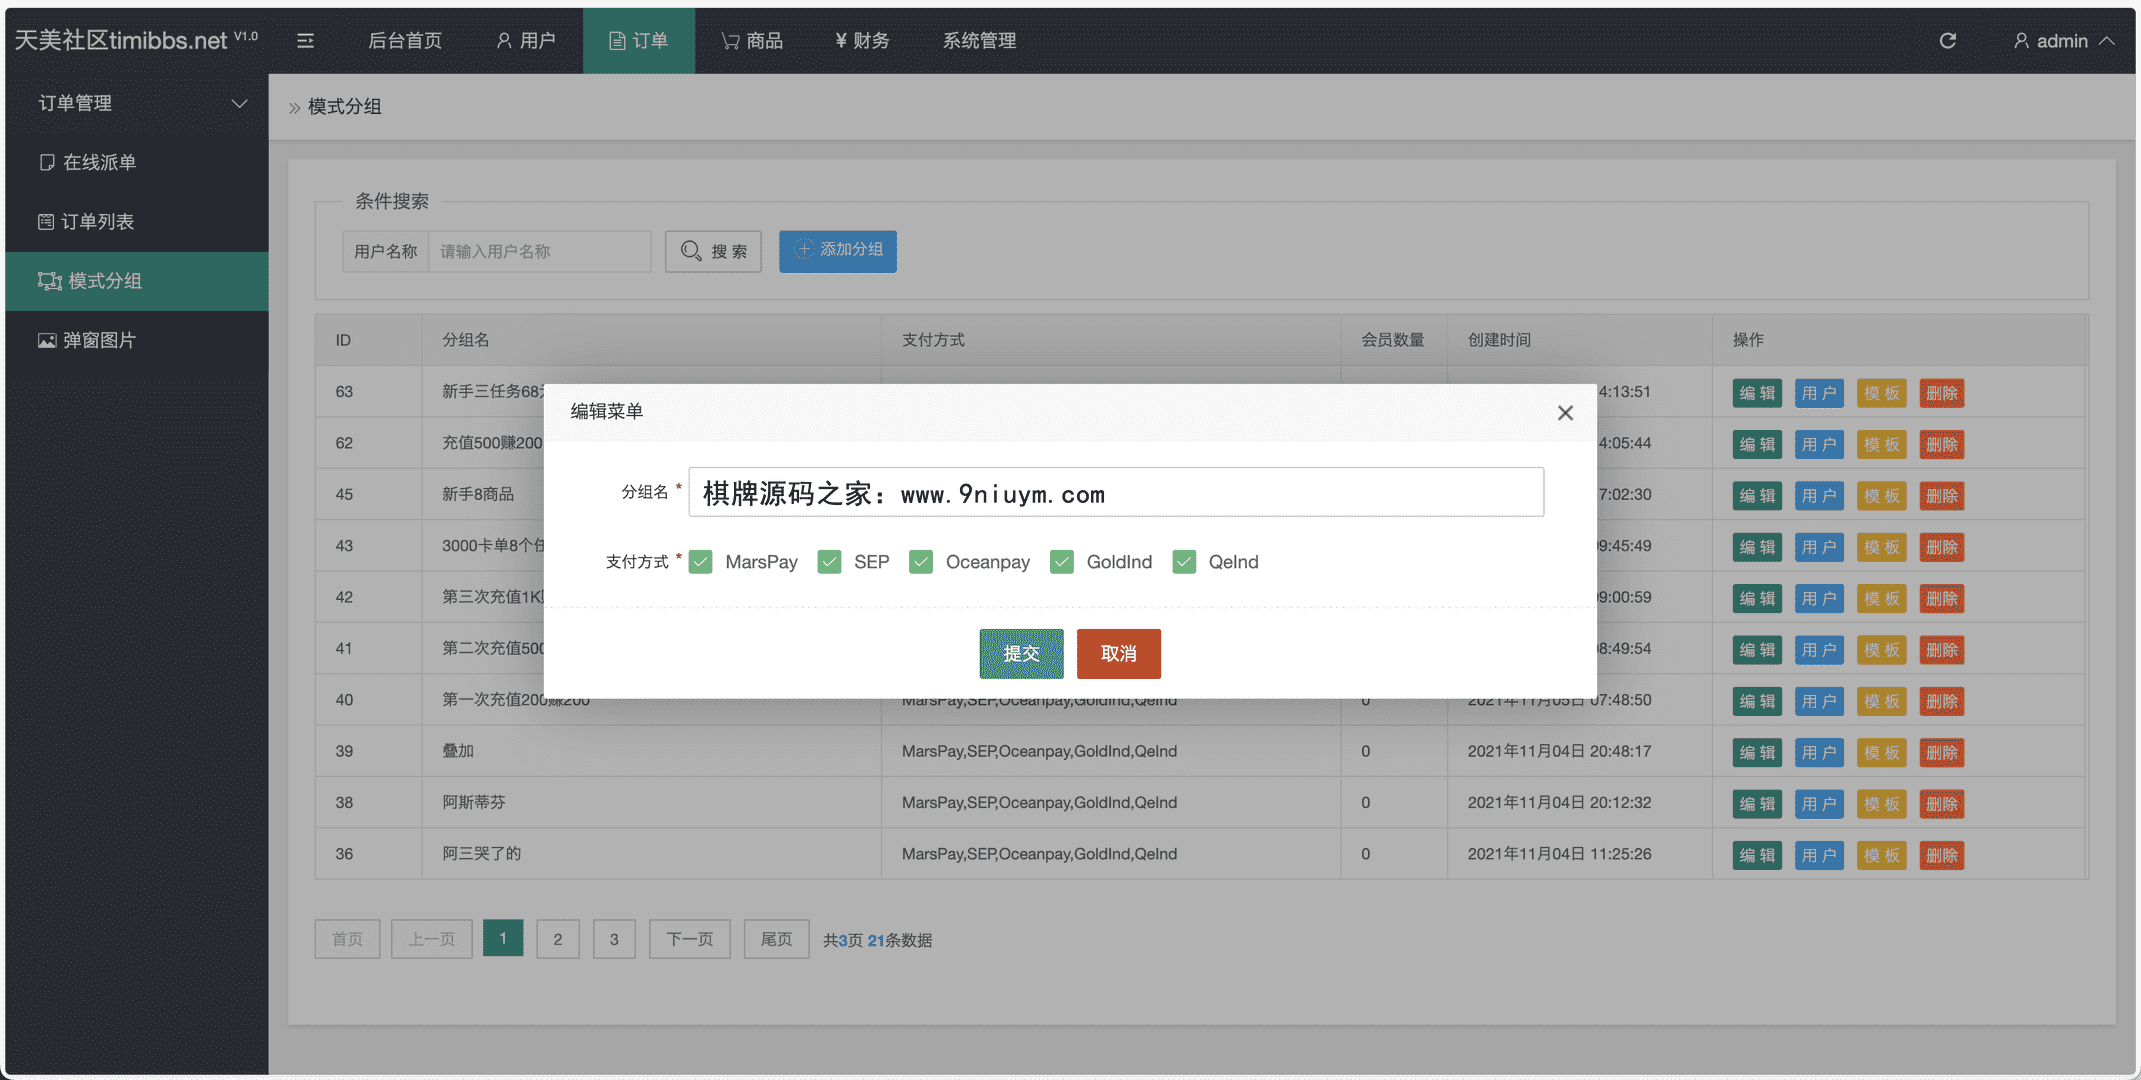
Task: Submit the form with 提交 button
Action: [1021, 654]
